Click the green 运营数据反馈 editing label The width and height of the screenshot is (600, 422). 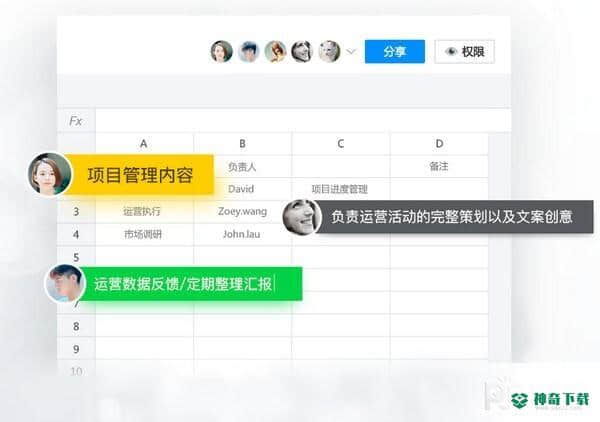[x=191, y=284]
